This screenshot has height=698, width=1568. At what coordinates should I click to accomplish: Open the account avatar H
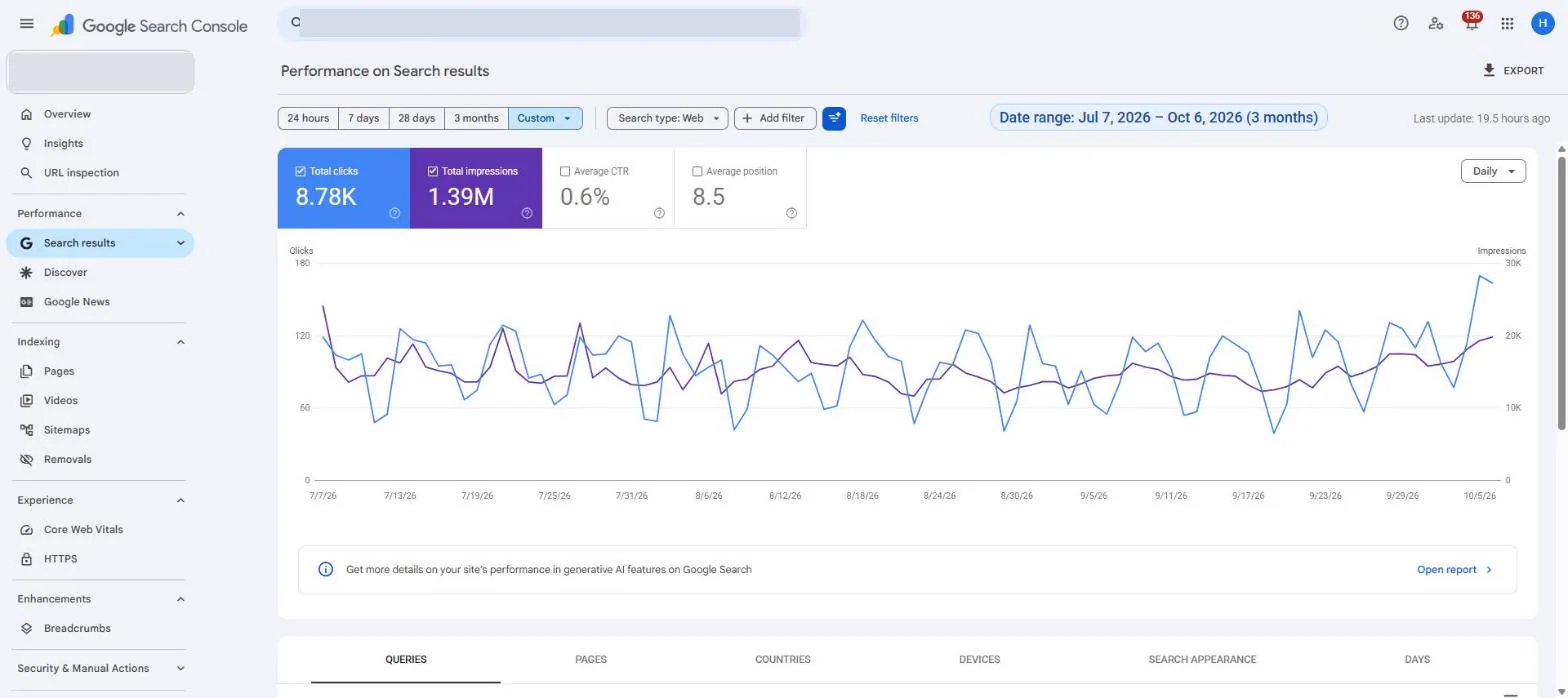[x=1543, y=23]
